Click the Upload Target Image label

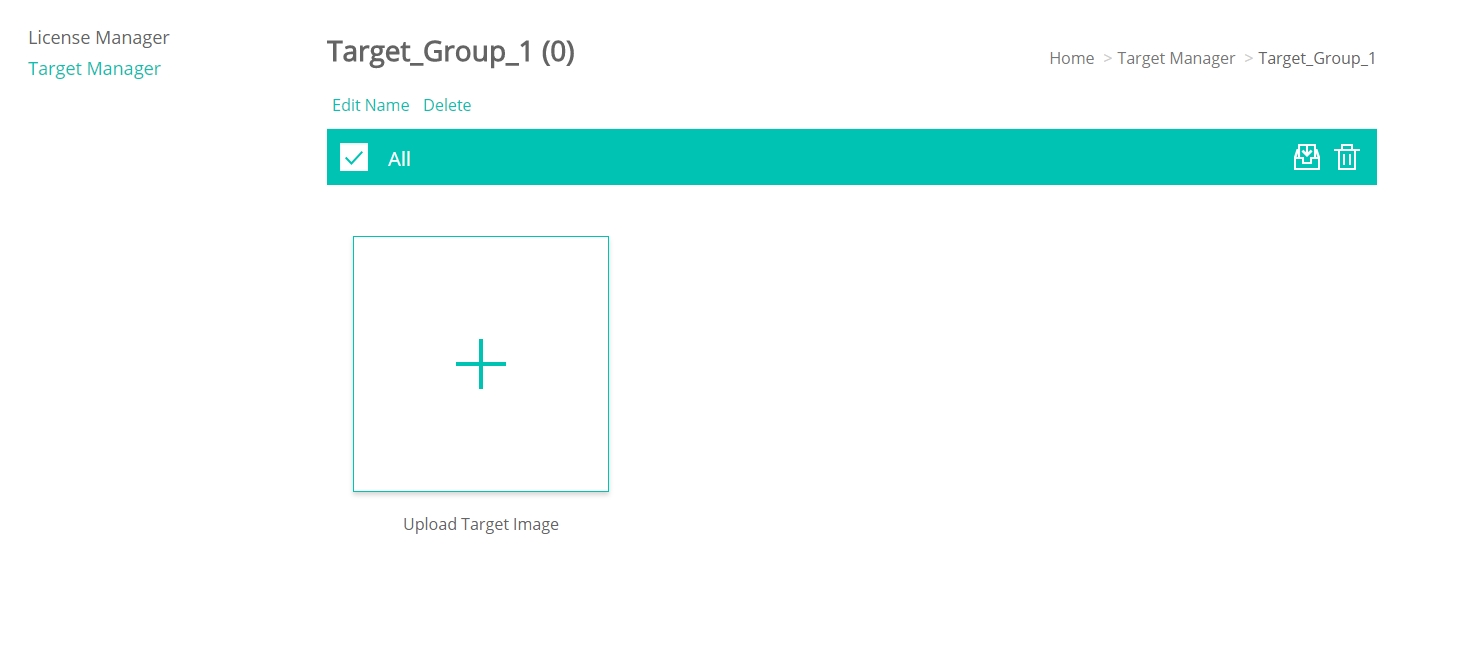coord(481,524)
